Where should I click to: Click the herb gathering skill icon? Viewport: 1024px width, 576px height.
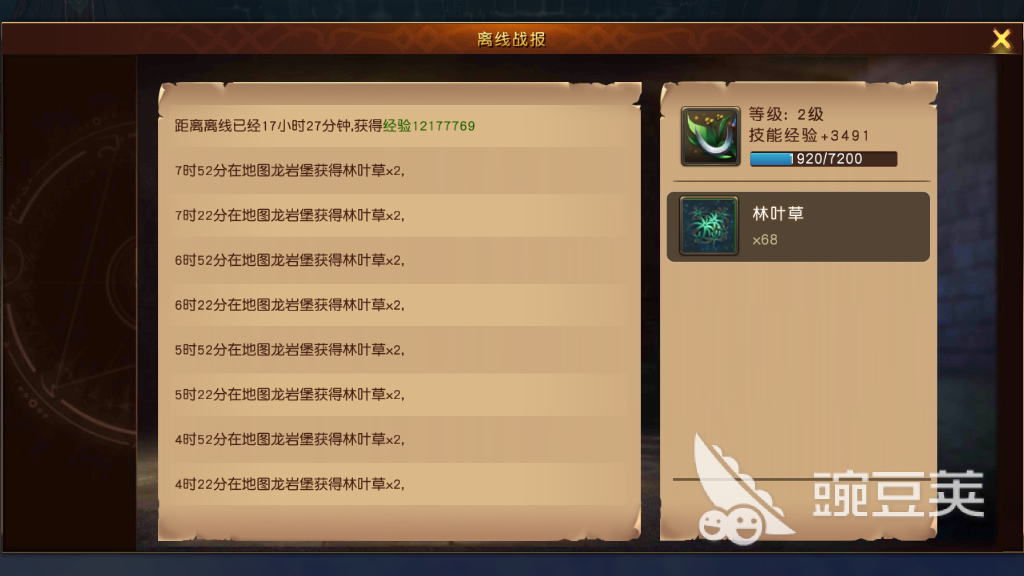[x=710, y=136]
